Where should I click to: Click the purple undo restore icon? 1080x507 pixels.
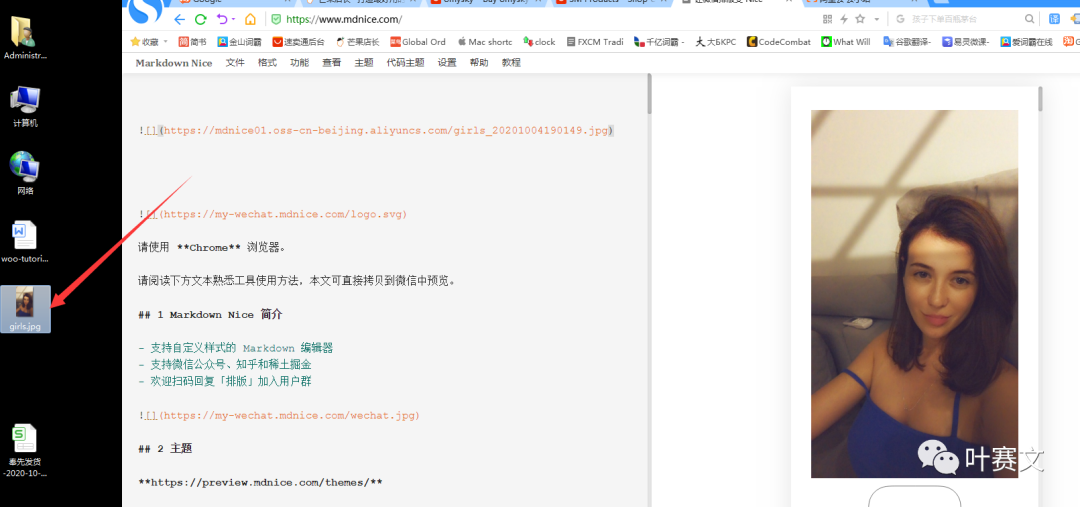(x=222, y=19)
